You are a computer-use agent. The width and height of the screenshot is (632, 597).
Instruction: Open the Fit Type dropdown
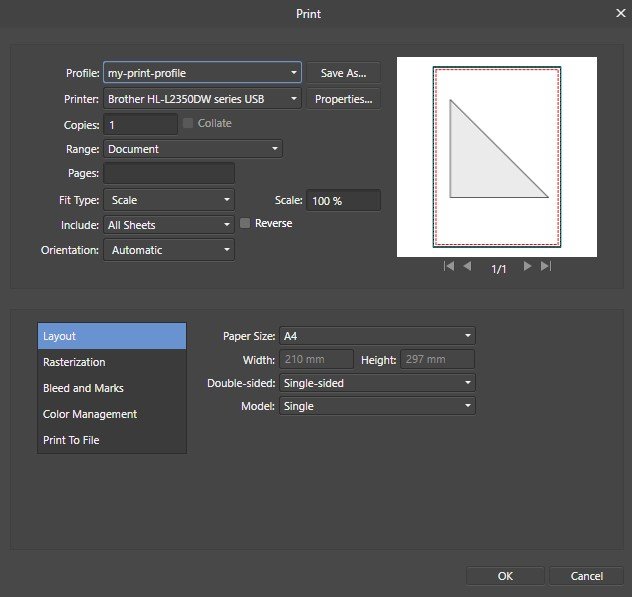click(169, 200)
